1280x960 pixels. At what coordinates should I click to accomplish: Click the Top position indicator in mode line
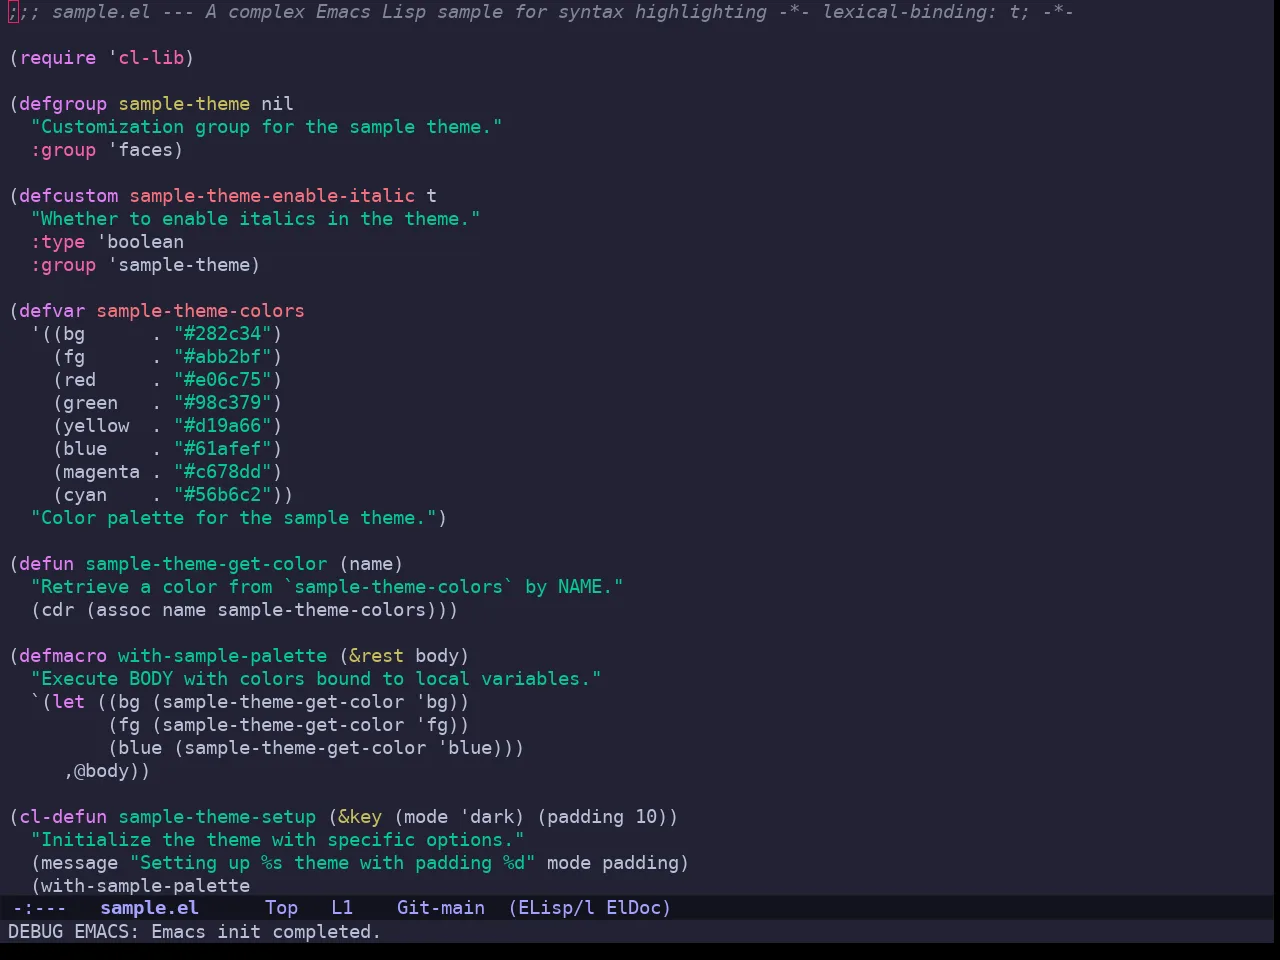[281, 908]
